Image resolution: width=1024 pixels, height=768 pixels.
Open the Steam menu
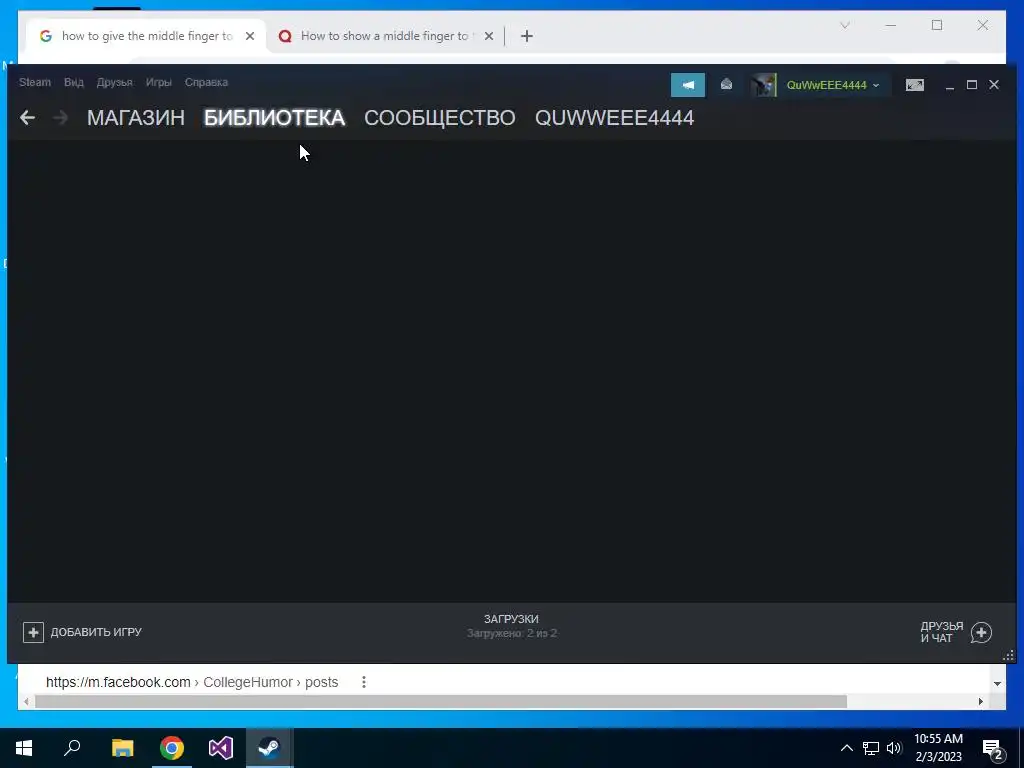click(x=35, y=82)
